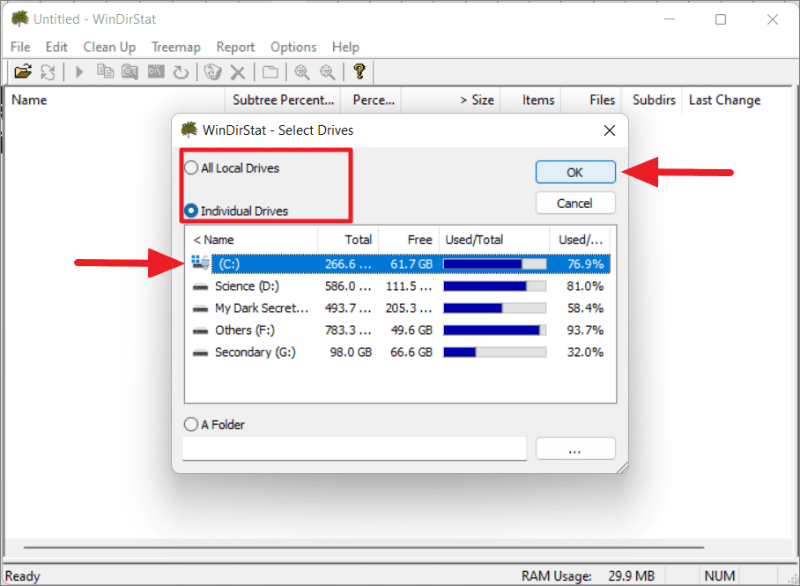Click the Open folder toolbar icon

point(22,72)
